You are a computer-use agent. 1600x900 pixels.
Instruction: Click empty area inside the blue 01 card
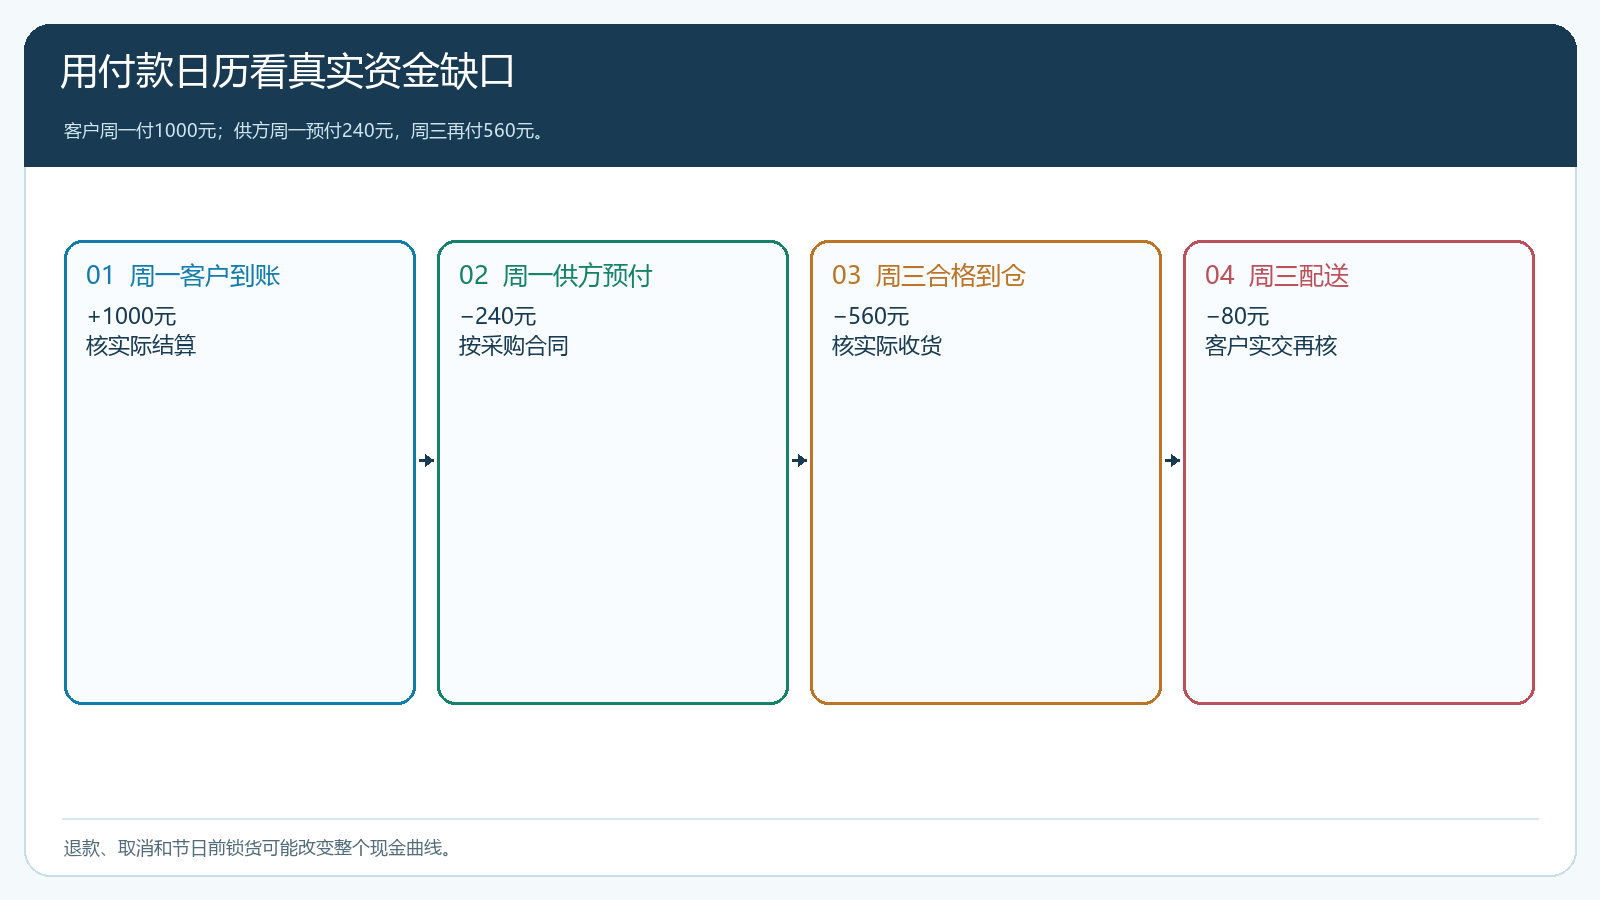pos(240,530)
